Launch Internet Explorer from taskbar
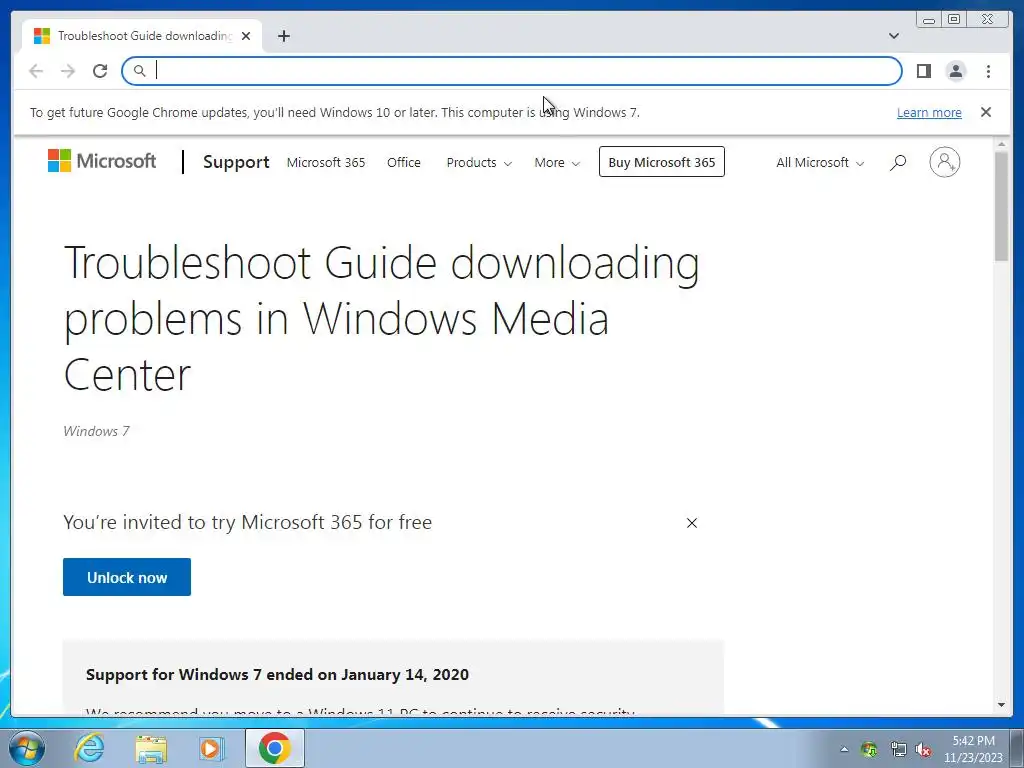 (x=89, y=748)
